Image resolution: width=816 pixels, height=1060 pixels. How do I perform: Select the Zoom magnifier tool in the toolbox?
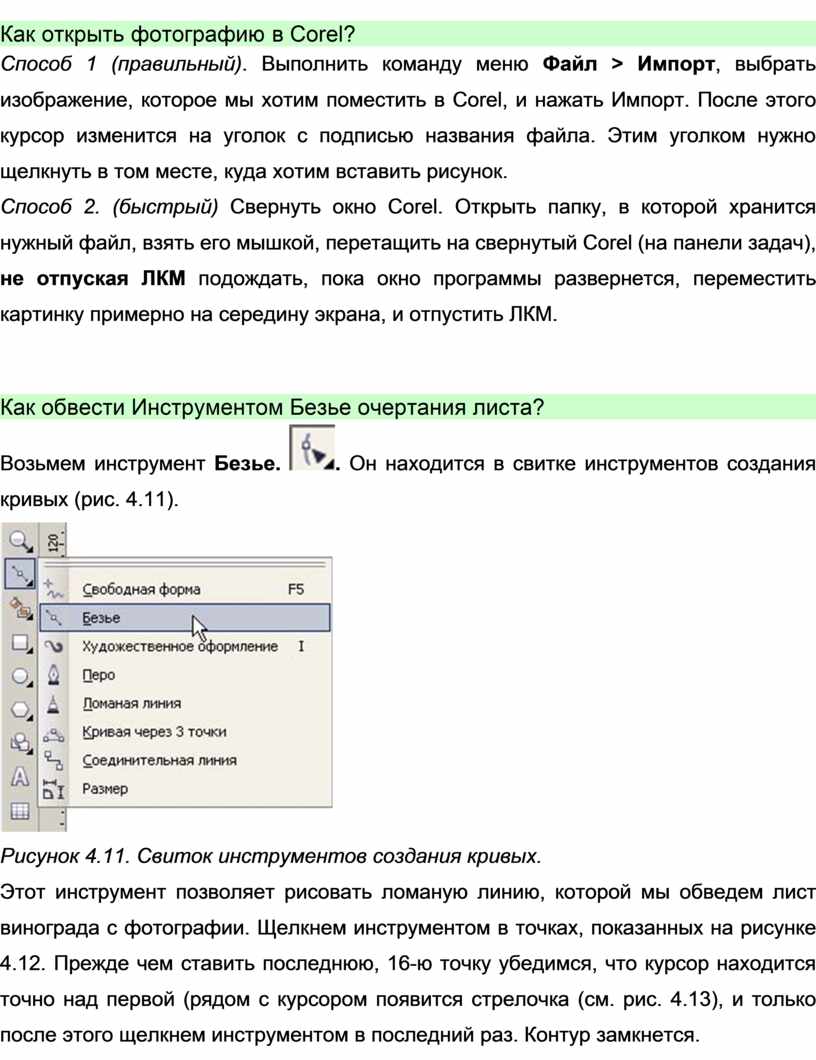pyautogui.click(x=20, y=541)
